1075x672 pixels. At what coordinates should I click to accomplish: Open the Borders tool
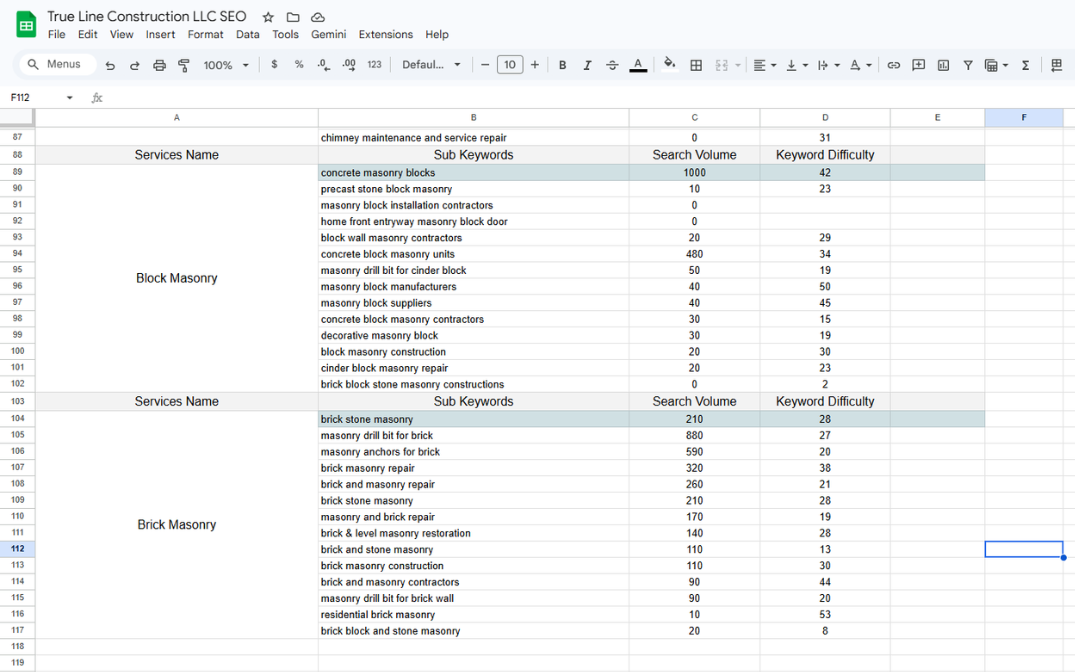(x=696, y=65)
